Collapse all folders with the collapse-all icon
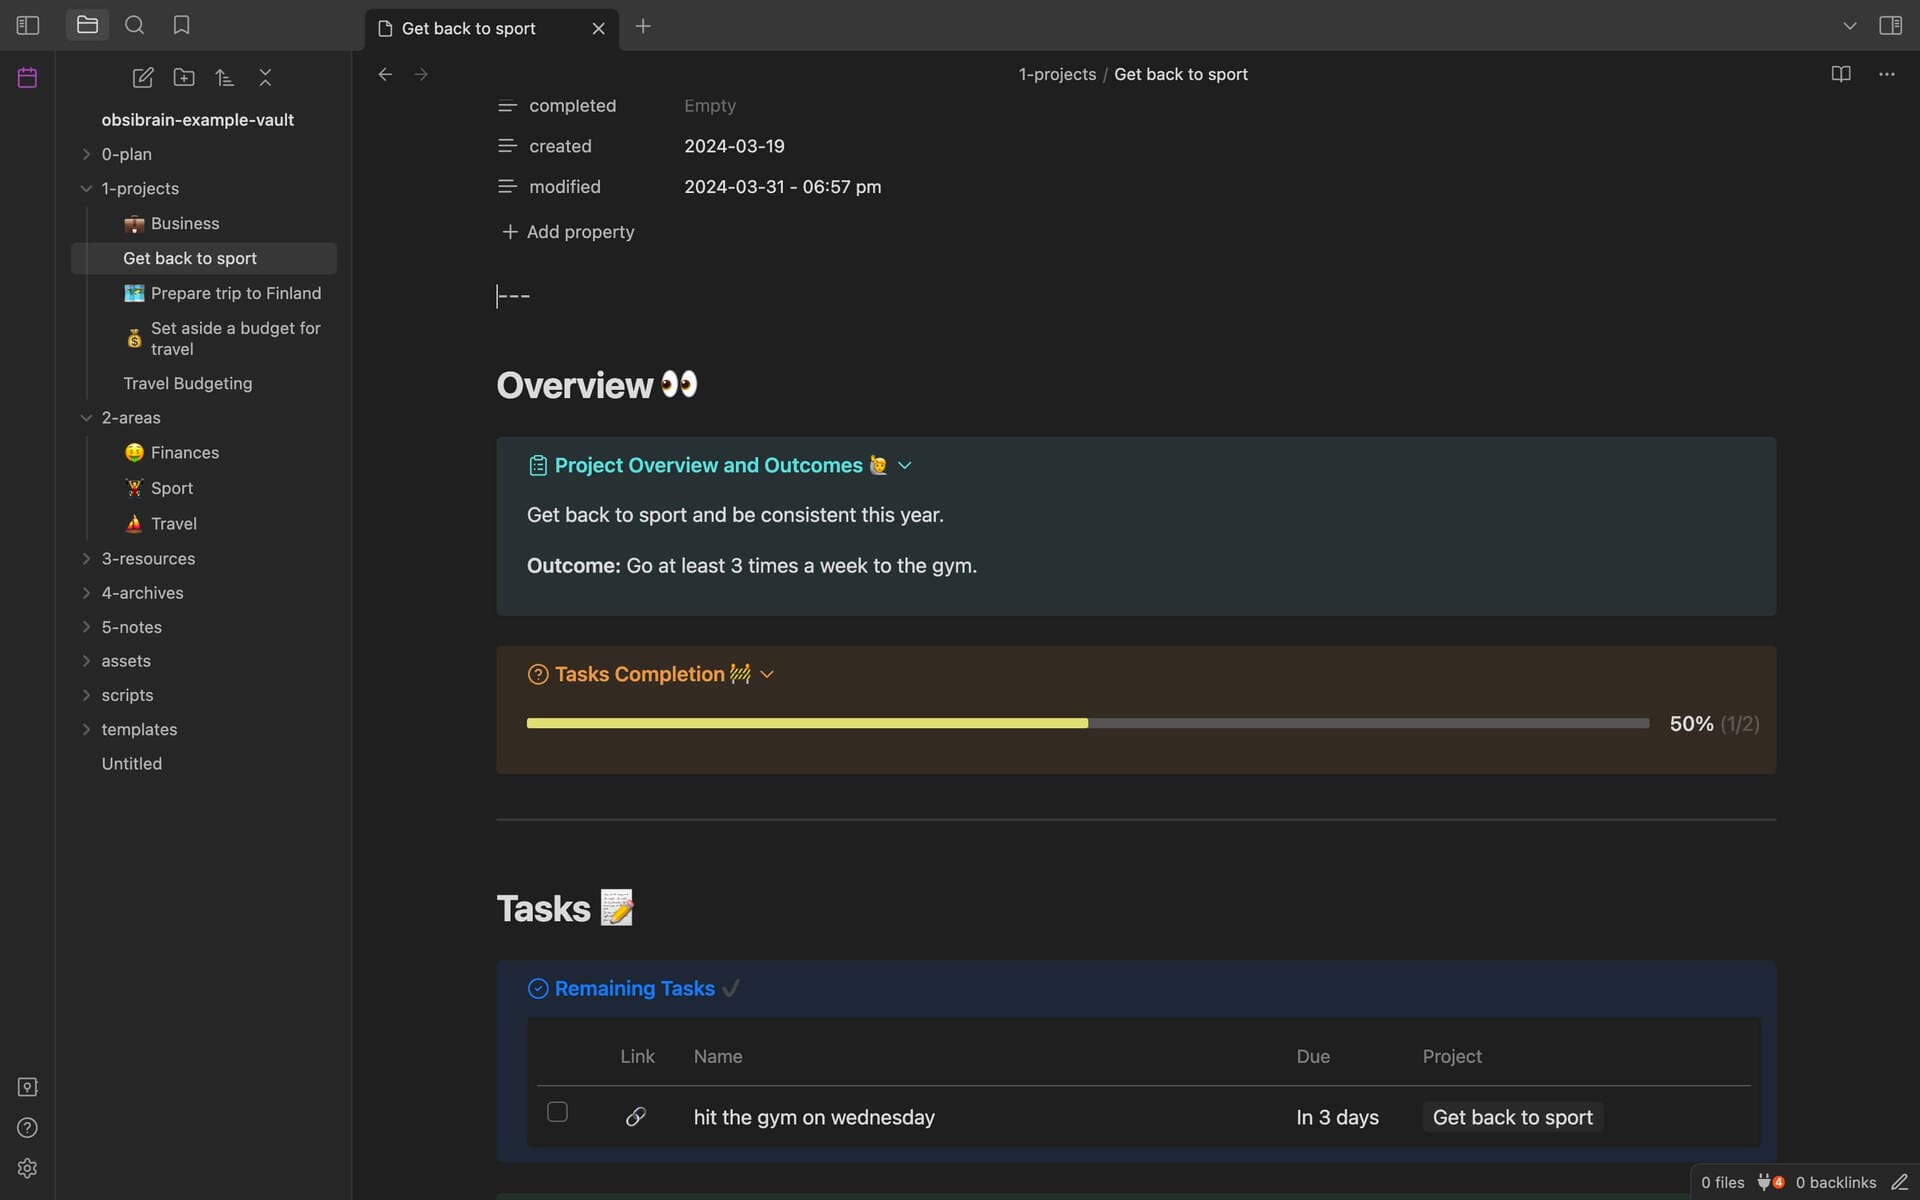The height and width of the screenshot is (1200, 1920). (x=265, y=77)
